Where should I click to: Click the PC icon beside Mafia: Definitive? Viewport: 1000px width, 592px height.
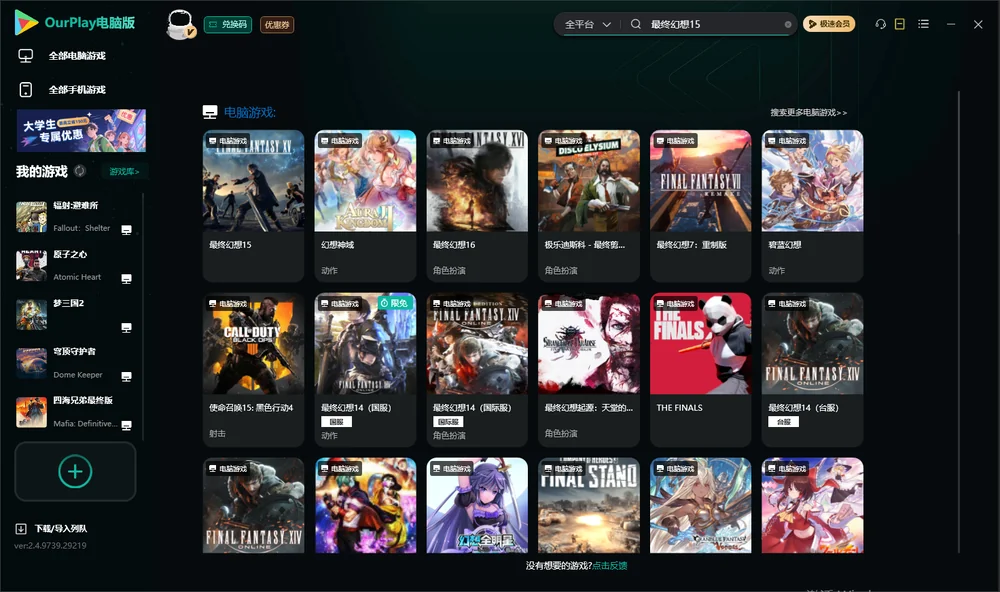[x=126, y=425]
